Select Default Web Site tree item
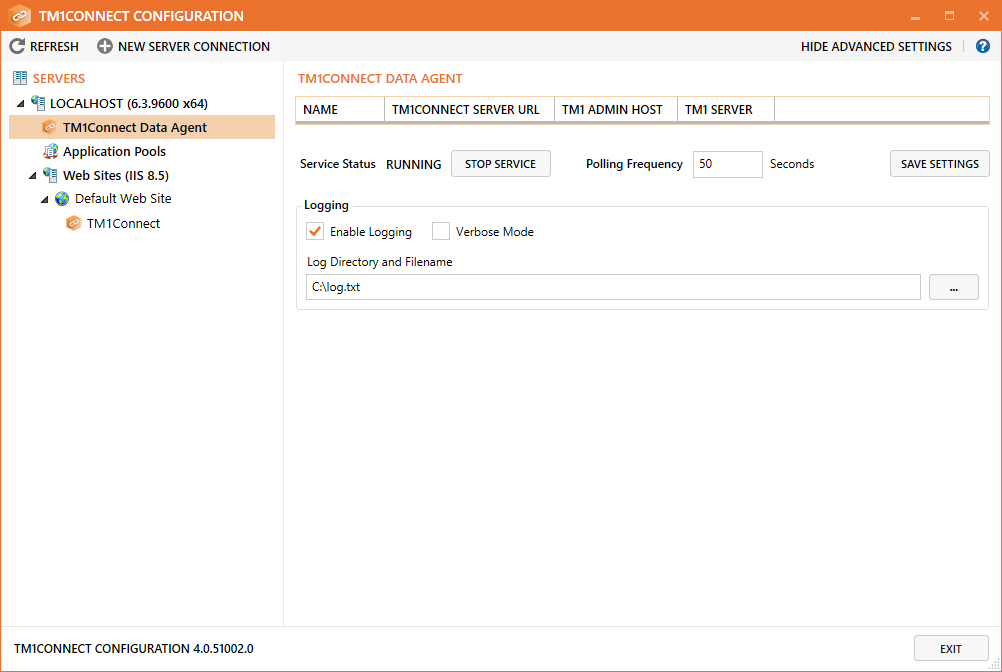The width and height of the screenshot is (1002, 672). coord(123,199)
